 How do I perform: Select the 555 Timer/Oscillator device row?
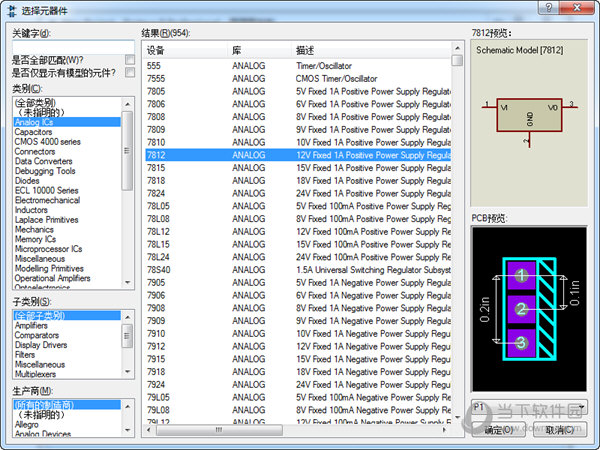click(298, 66)
